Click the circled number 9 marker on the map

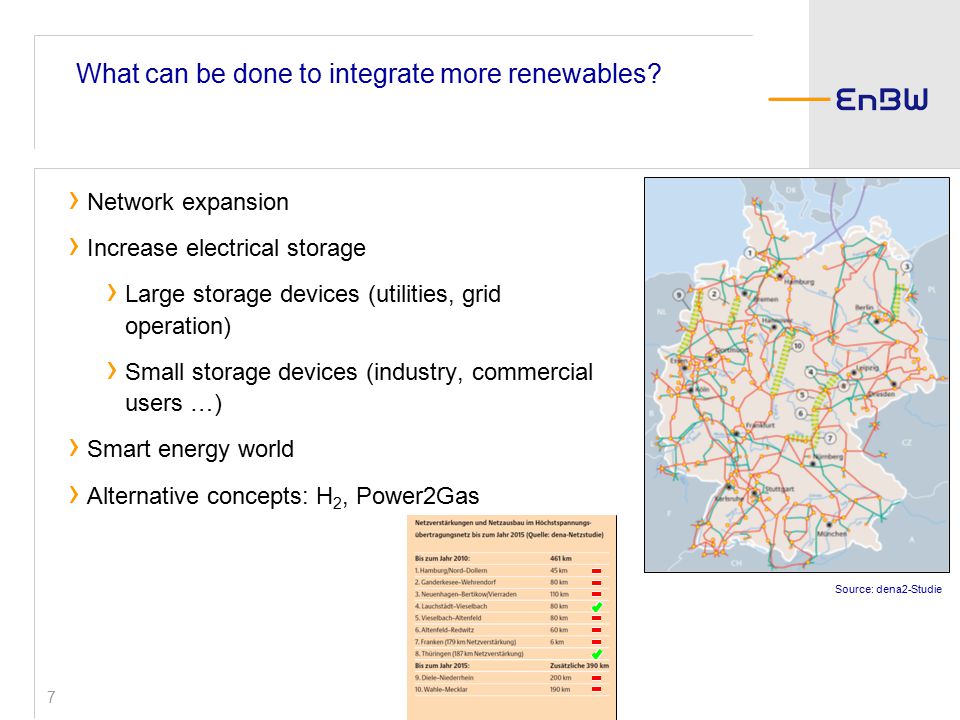[678, 294]
